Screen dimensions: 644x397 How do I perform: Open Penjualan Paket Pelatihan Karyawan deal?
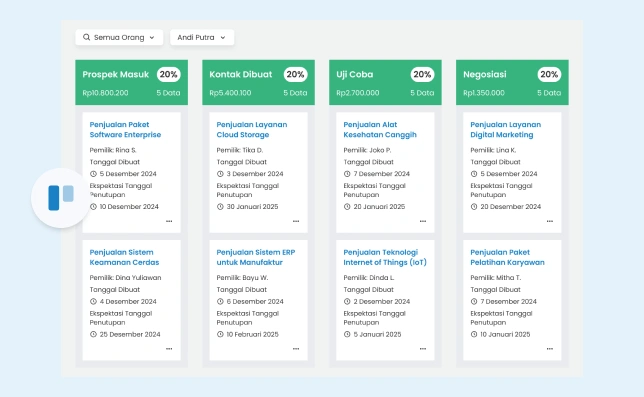[507, 257]
